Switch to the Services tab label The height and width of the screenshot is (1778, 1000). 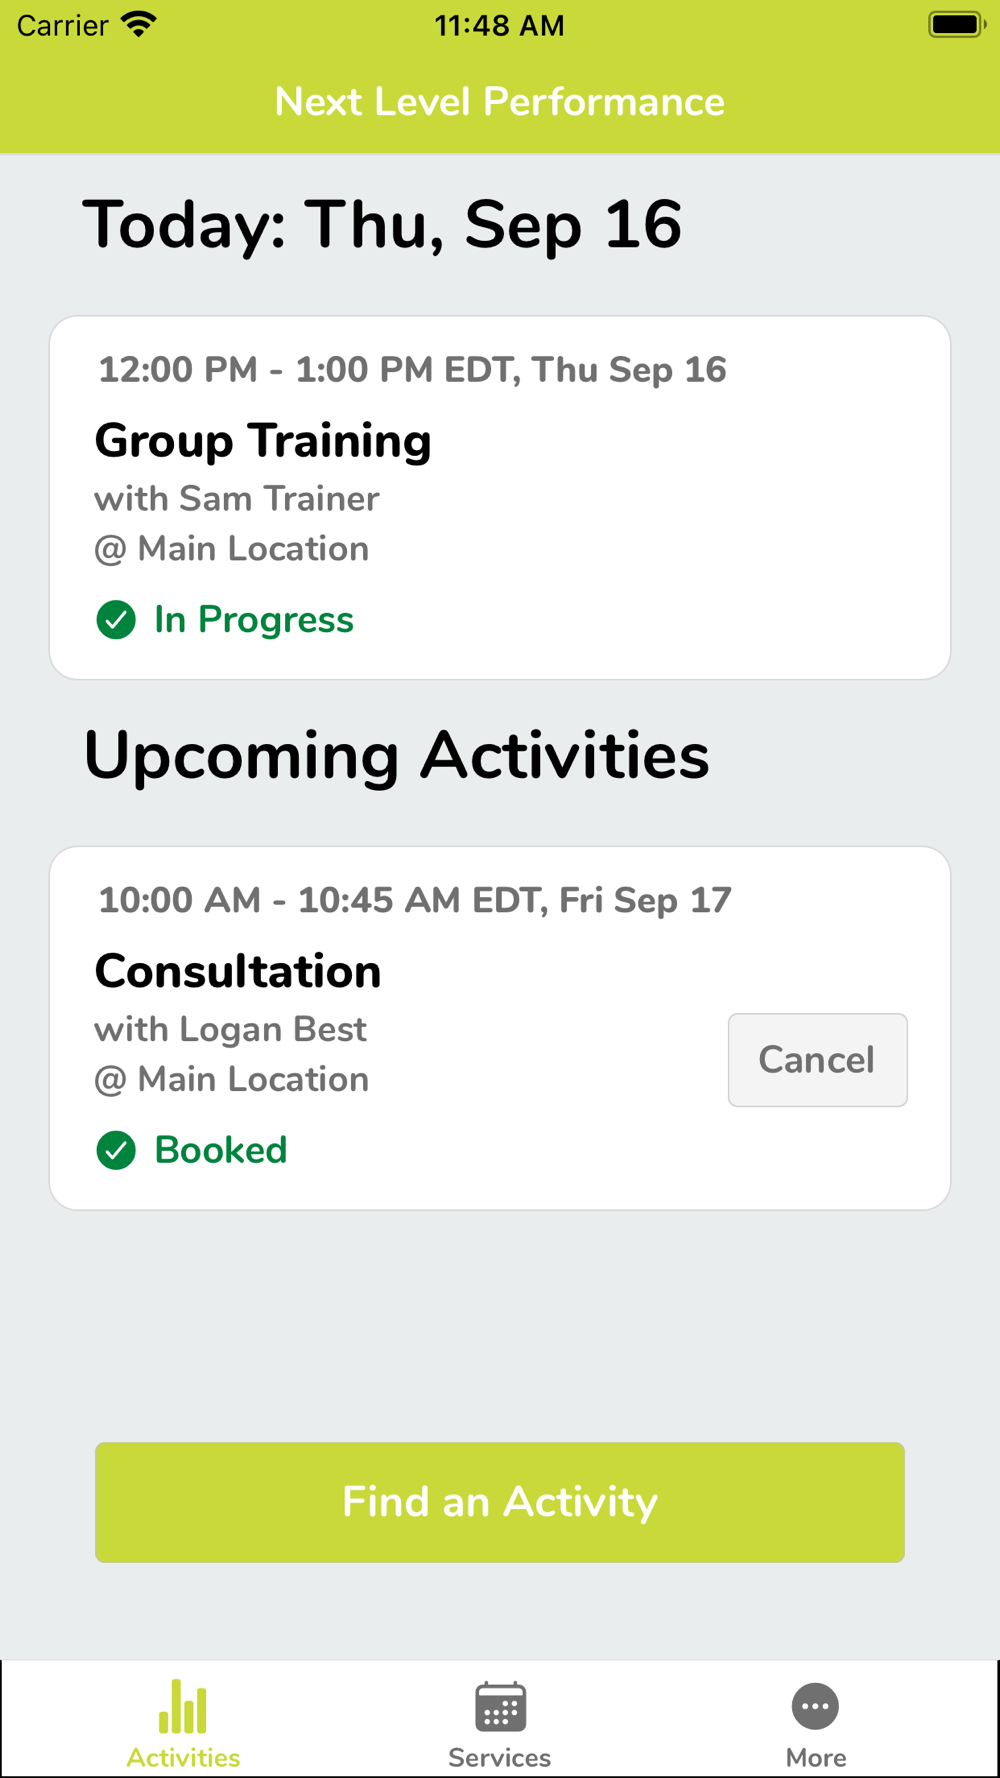coord(500,1757)
